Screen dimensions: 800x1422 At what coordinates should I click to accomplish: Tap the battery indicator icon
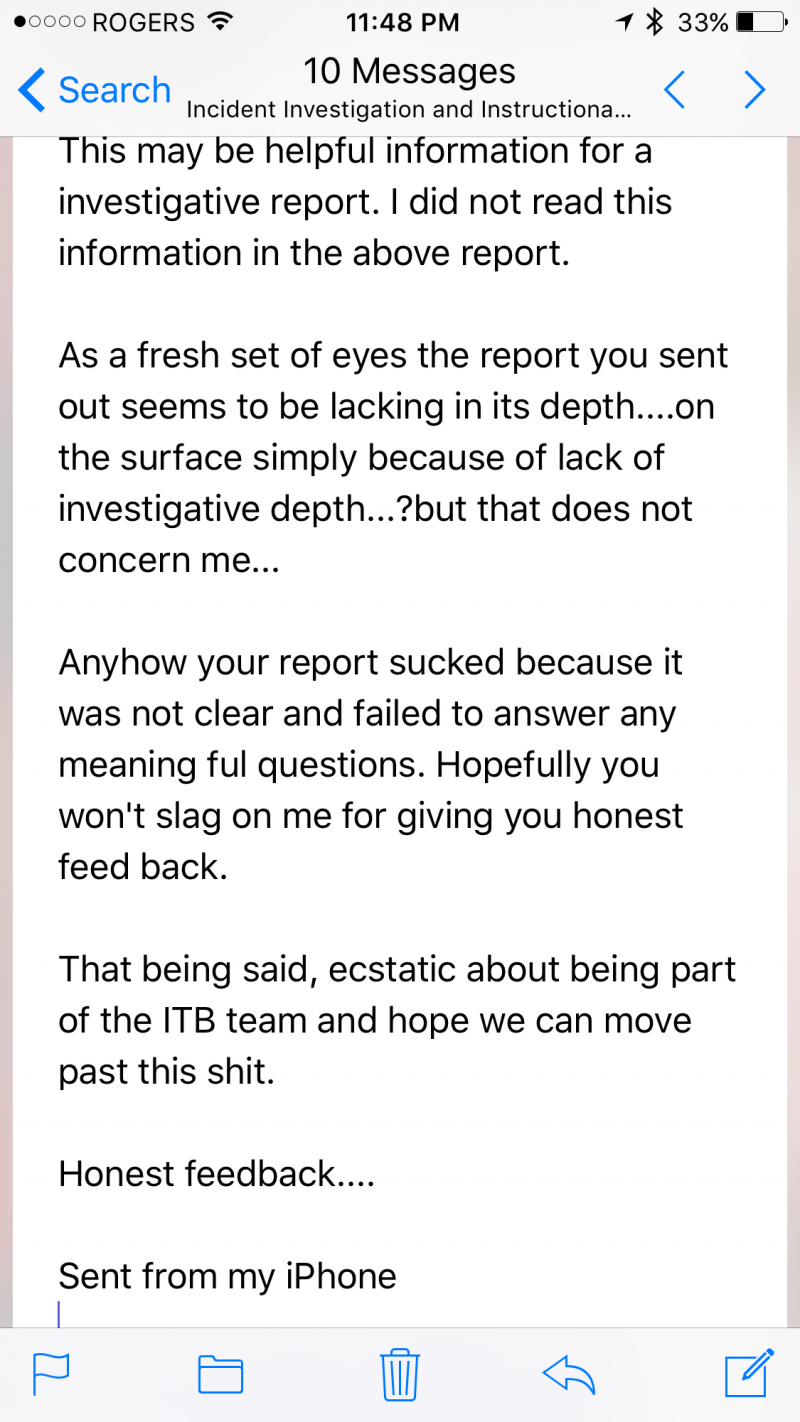(759, 22)
